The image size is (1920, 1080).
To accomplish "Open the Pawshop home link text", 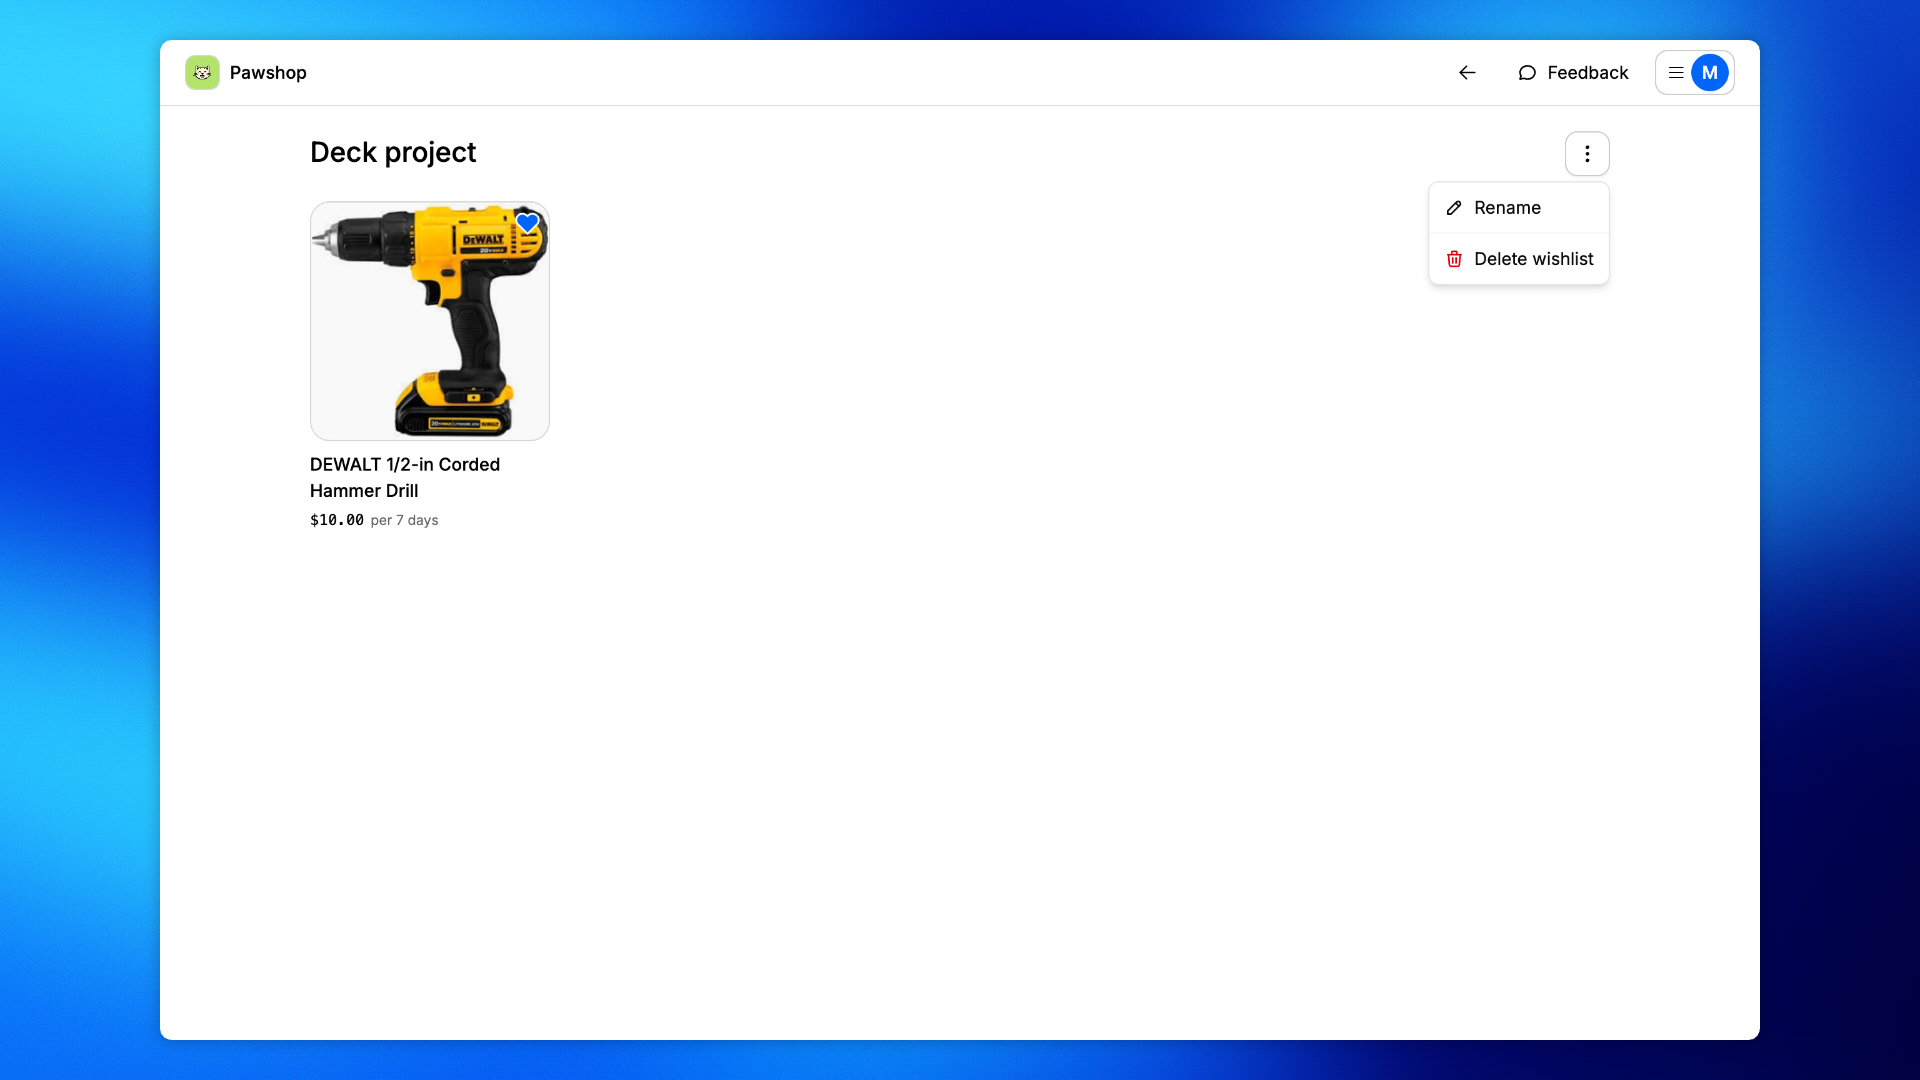I will [268, 72].
